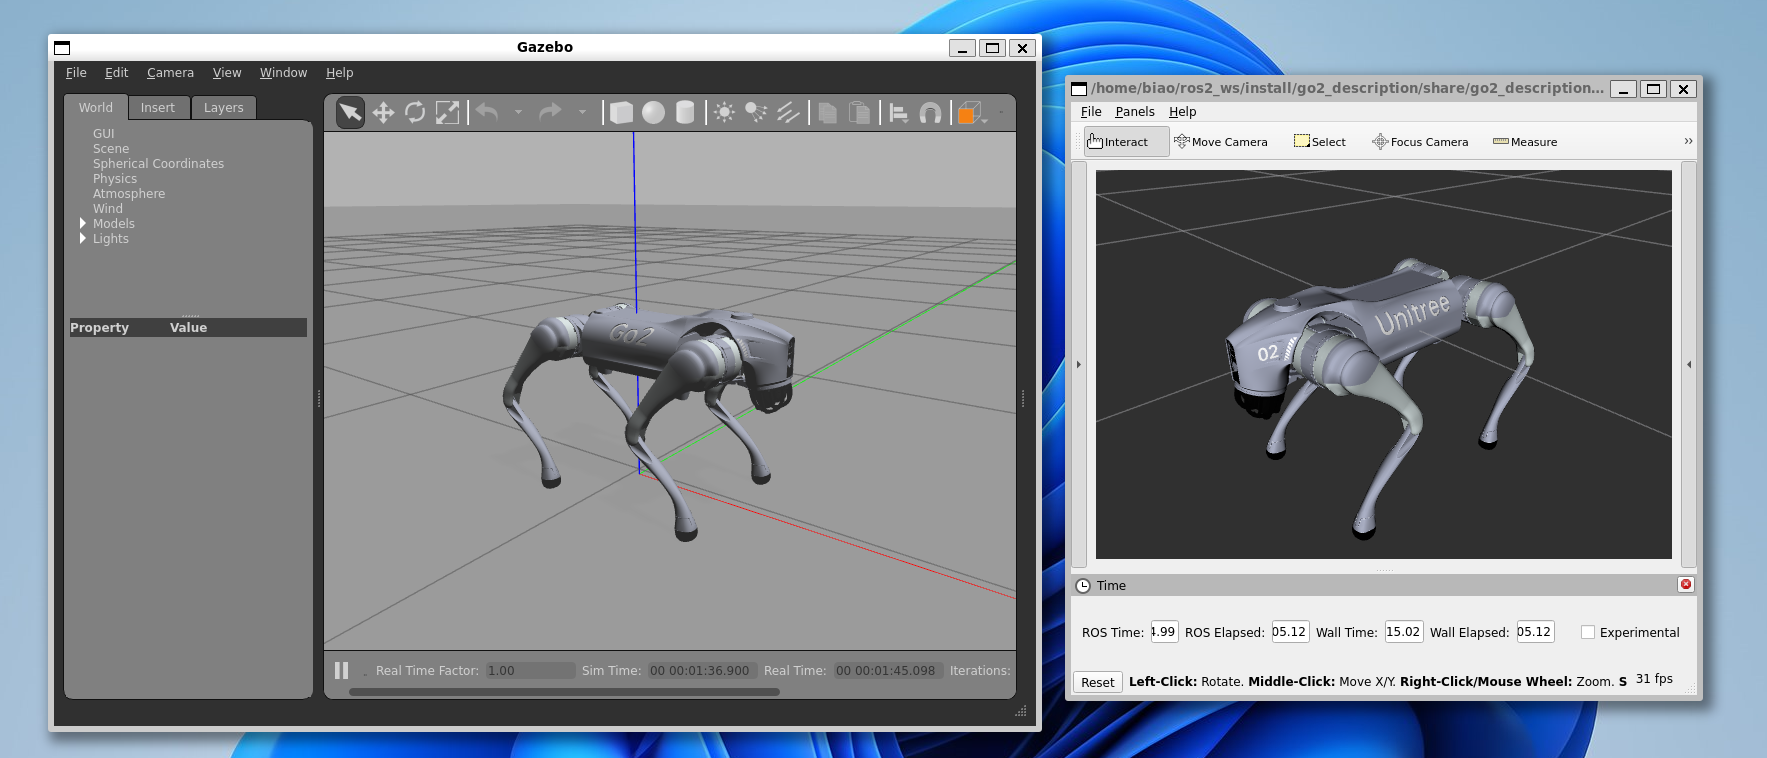Activate the Focus Camera tool in RViz
Image resolution: width=1767 pixels, height=758 pixels.
[1420, 142]
